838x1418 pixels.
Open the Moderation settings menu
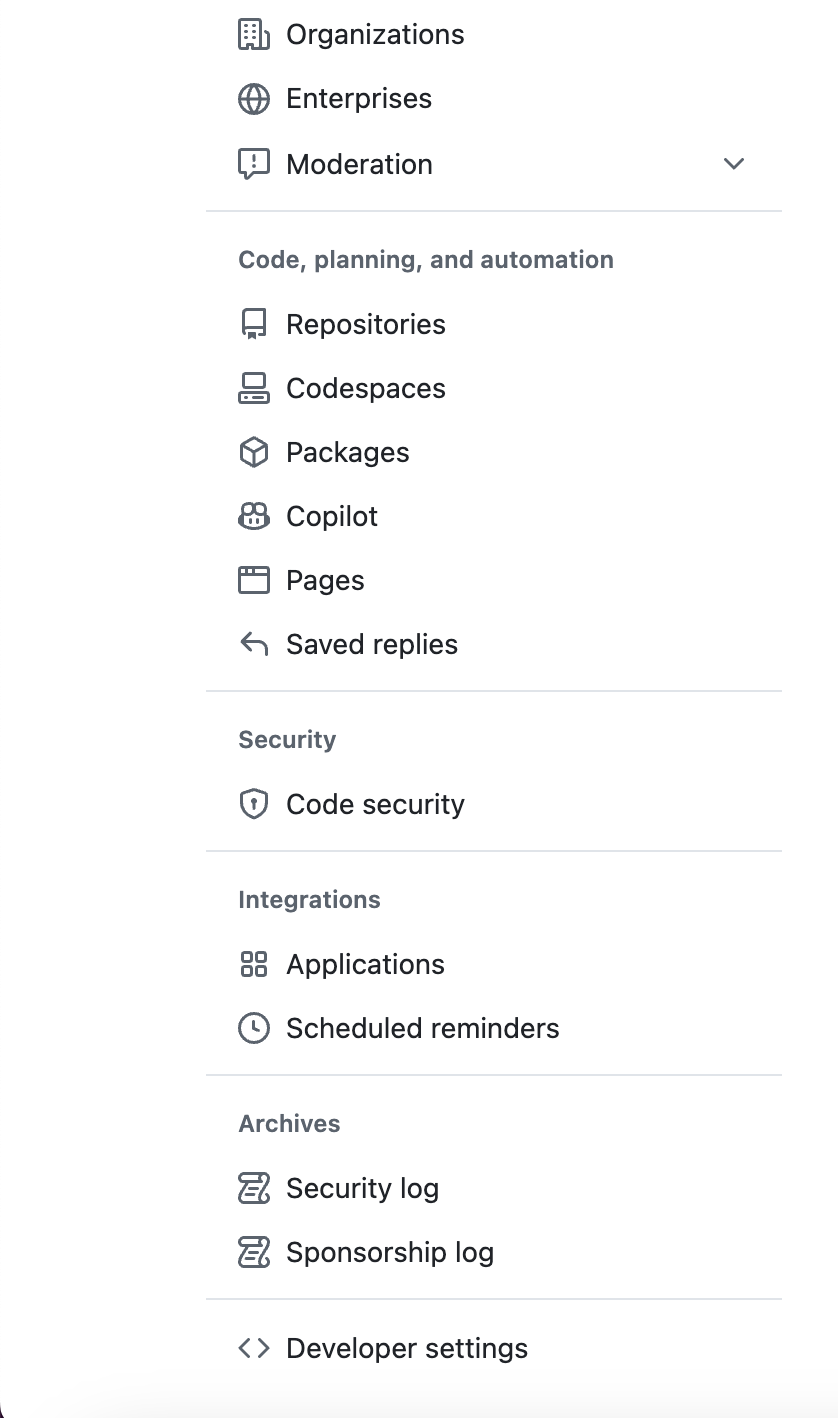[359, 164]
